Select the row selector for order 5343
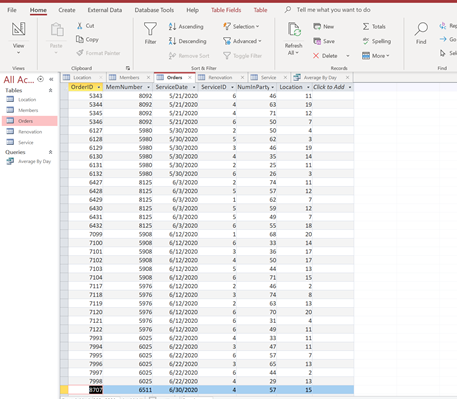The width and height of the screenshot is (457, 399). pos(64,96)
